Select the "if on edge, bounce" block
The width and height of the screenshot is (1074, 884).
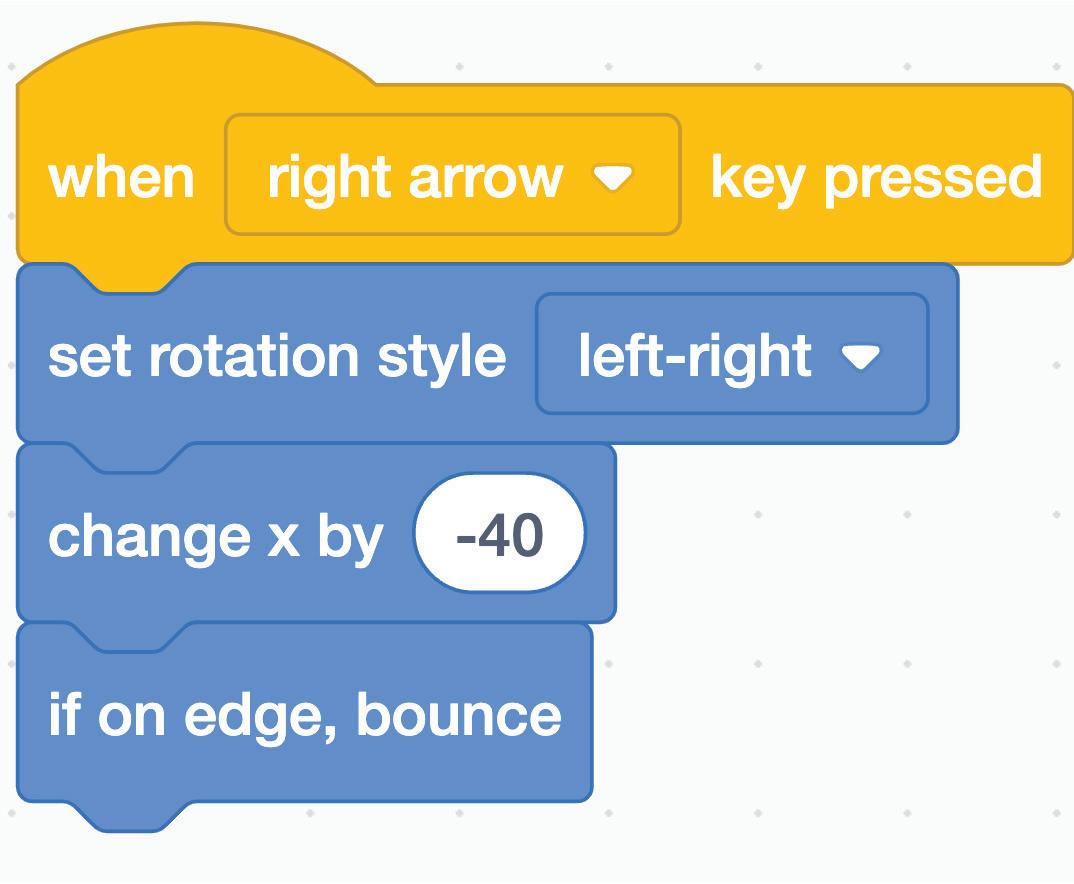coord(305,714)
